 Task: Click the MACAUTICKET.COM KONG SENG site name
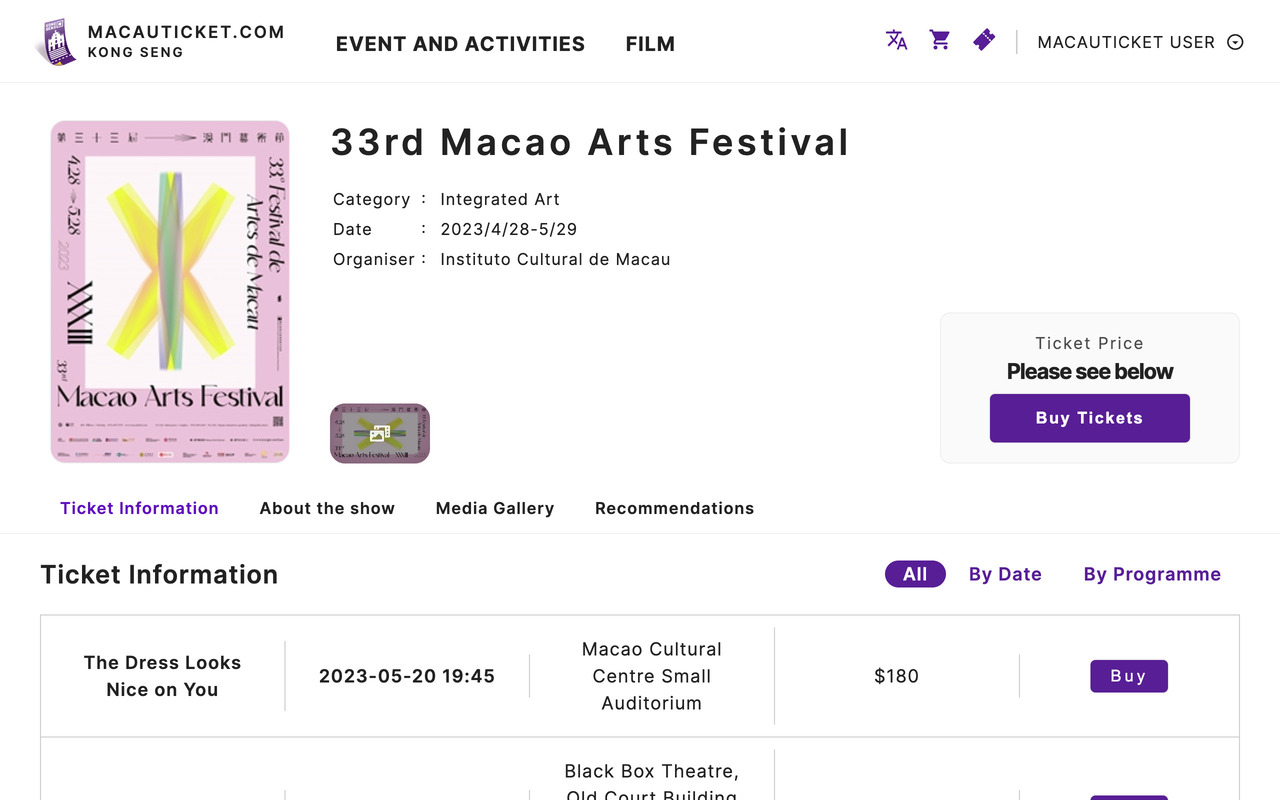[186, 41]
